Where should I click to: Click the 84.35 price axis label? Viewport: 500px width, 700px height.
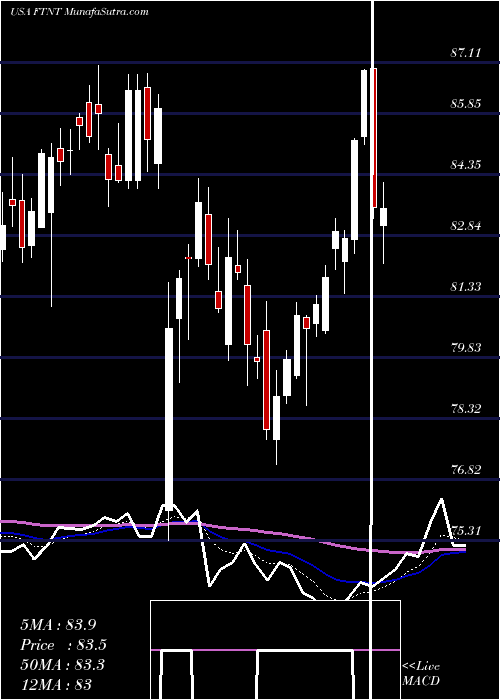(466, 165)
